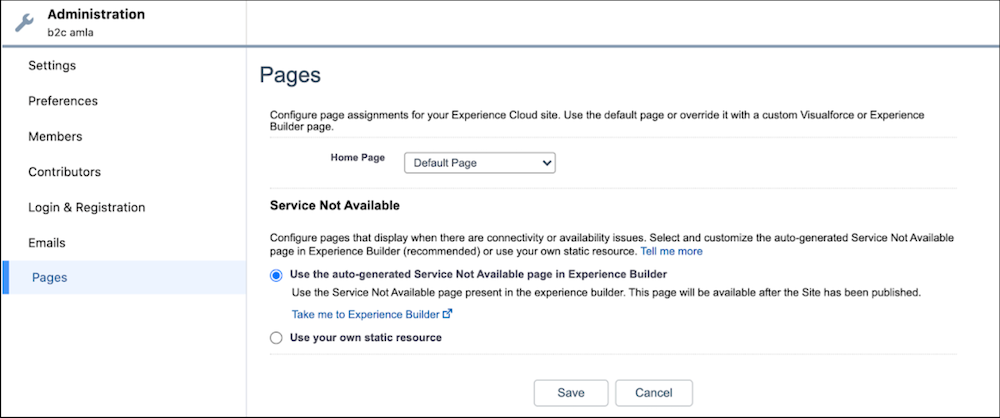The width and height of the screenshot is (1000, 418).
Task: Click the Pages heading of the main panel
Action: (289, 76)
